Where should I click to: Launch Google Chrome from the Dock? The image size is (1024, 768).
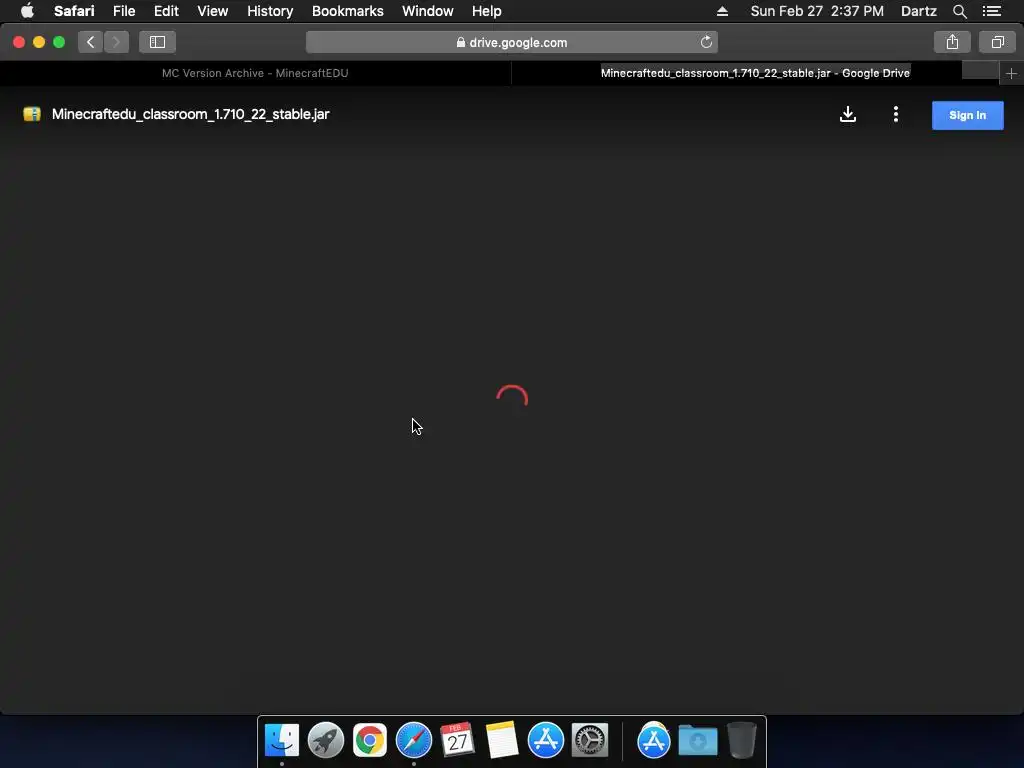tap(370, 740)
